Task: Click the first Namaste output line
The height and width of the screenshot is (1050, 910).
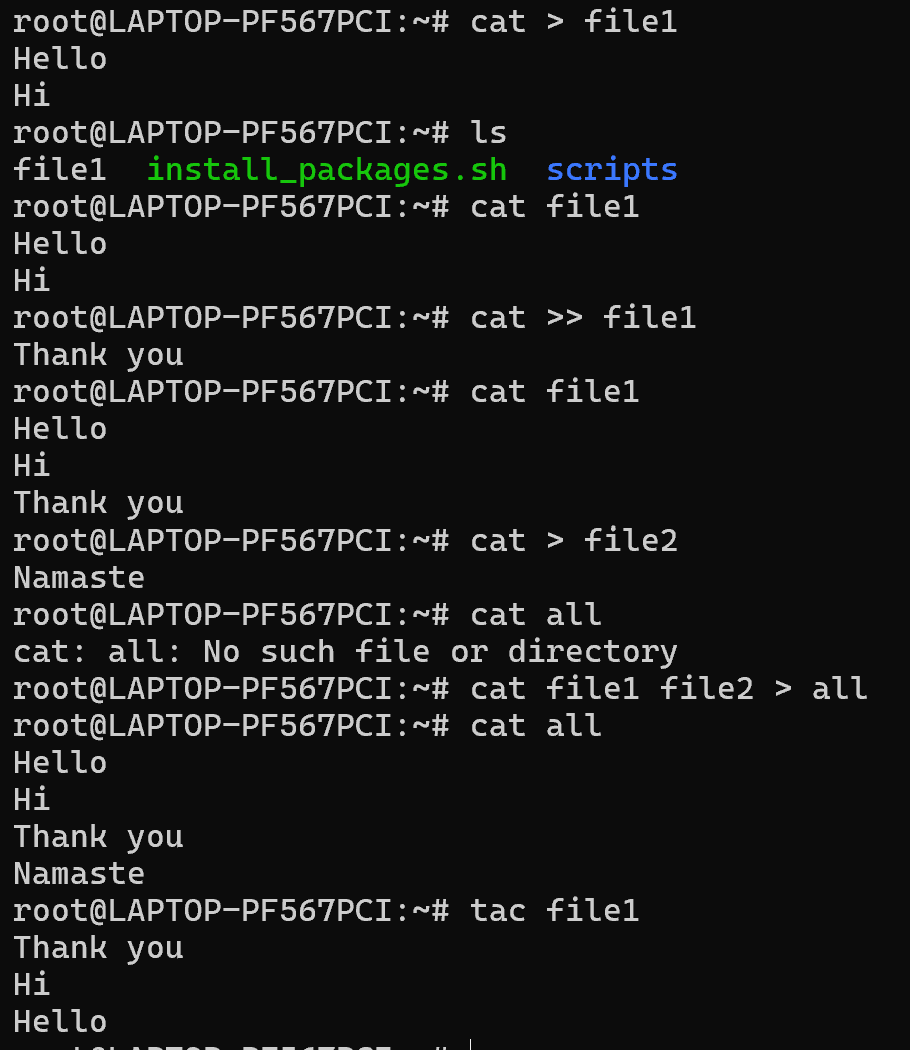Action: pos(79,578)
